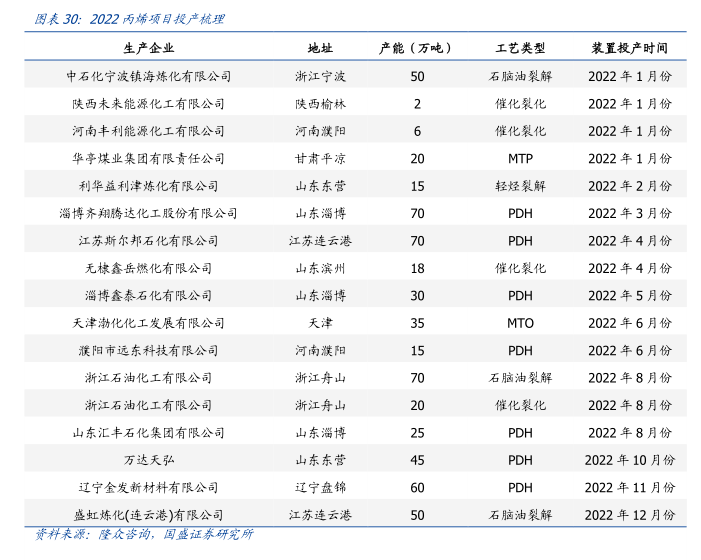Select the 辽宁盘锦 address cell
701x560 pixels.
[x=320, y=487]
